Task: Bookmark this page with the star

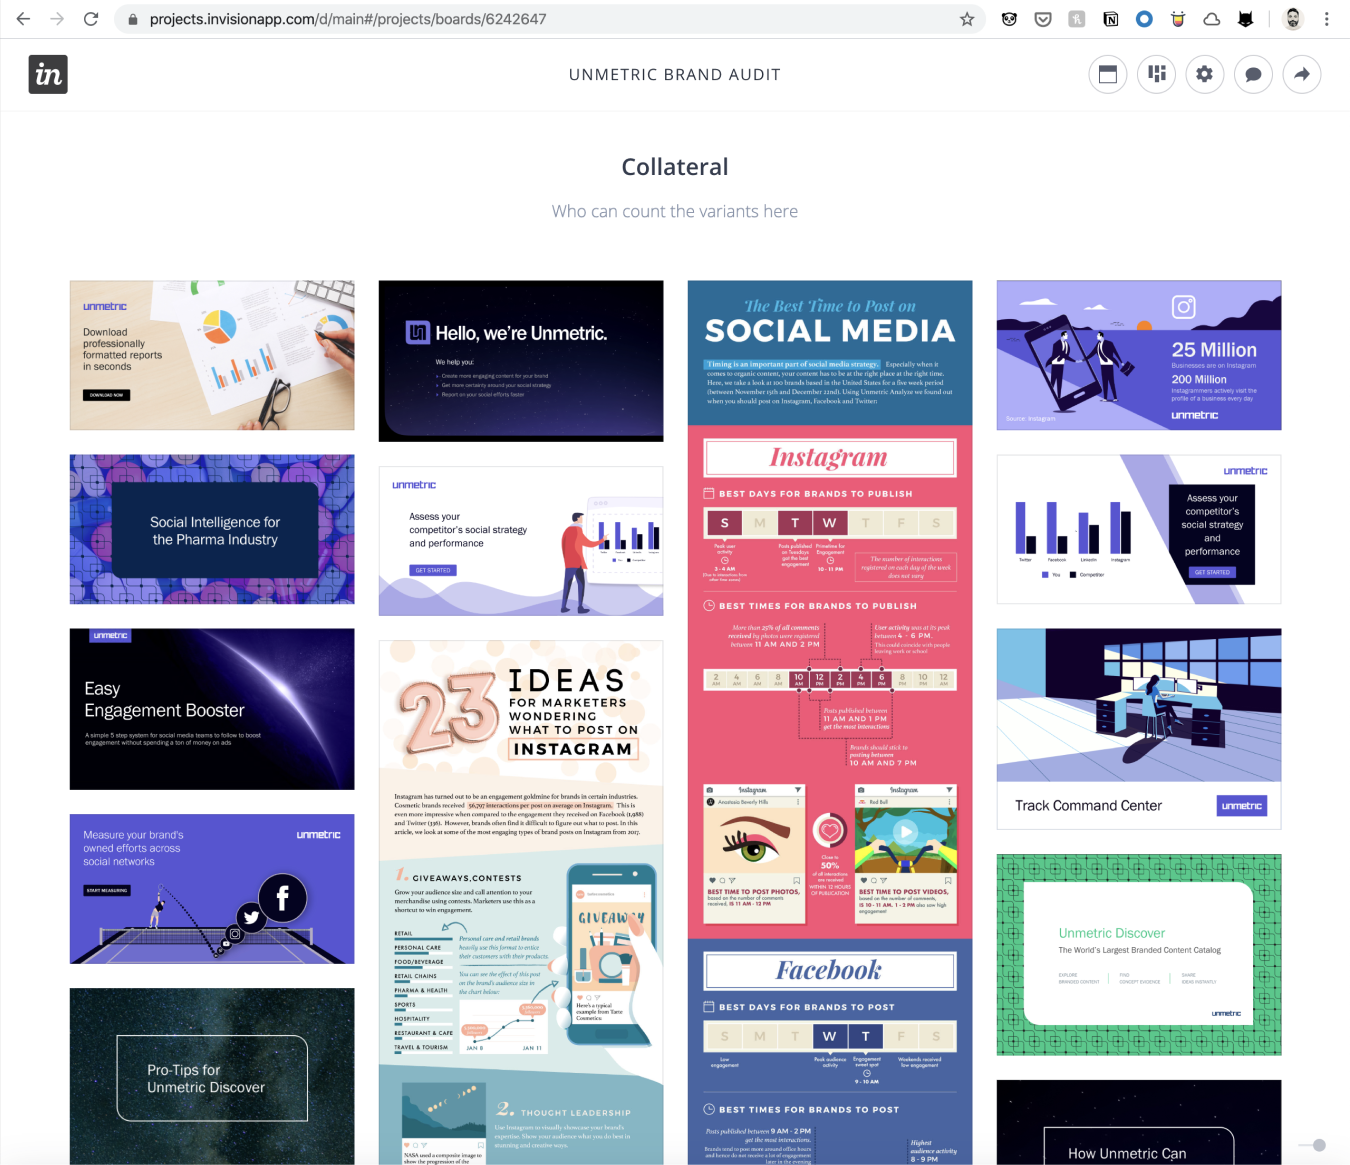Action: pos(967,19)
